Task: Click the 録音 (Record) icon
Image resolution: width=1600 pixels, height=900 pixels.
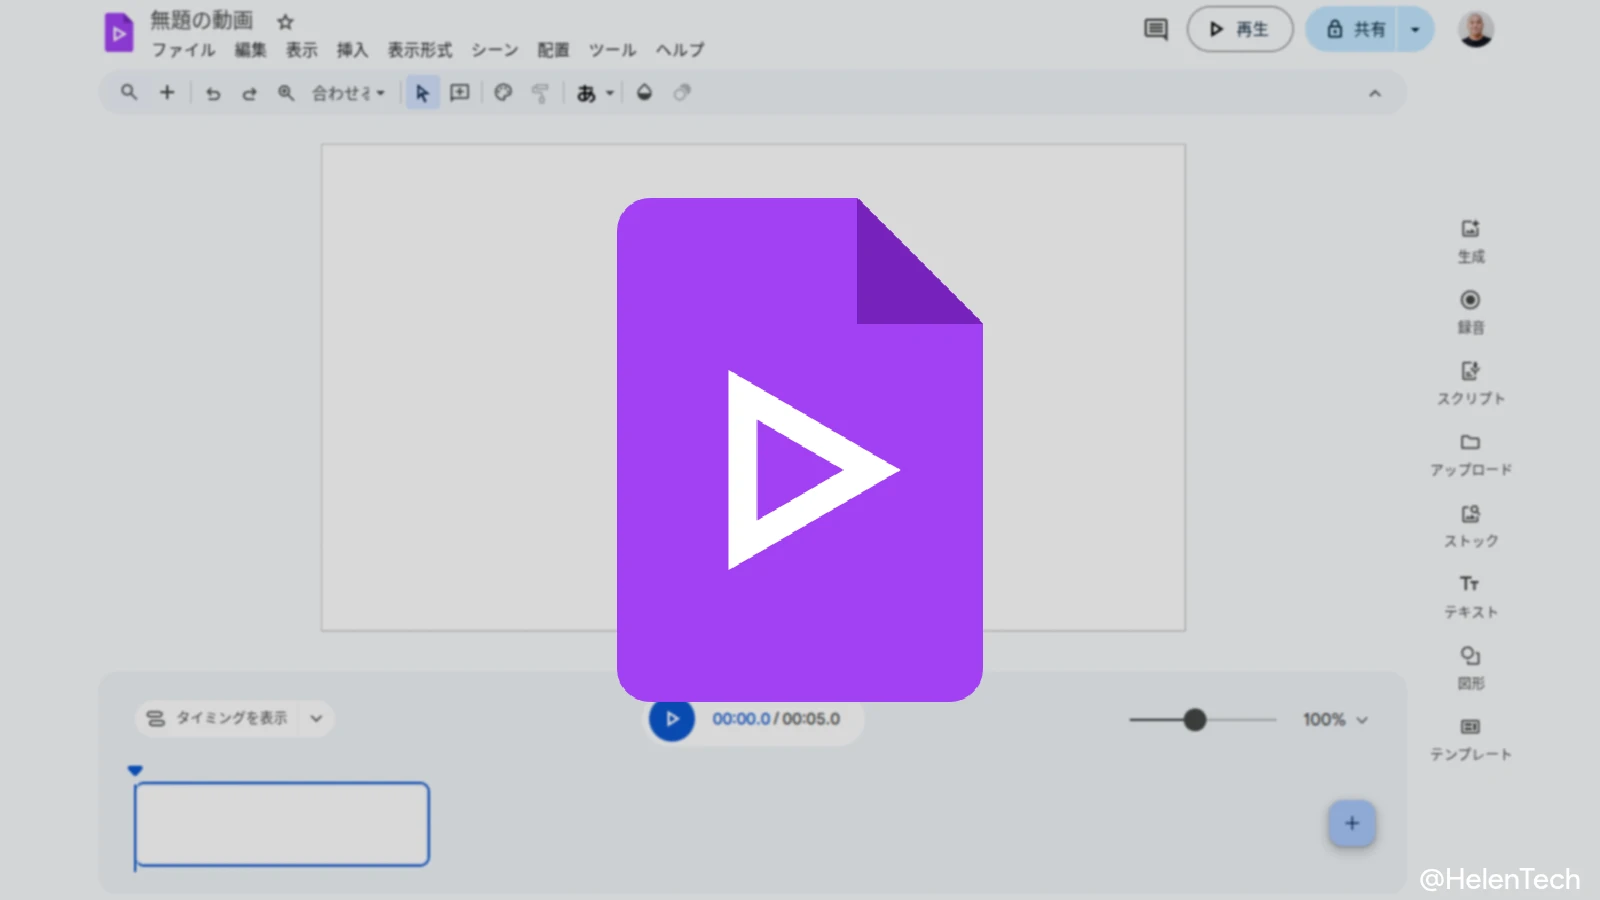Action: pyautogui.click(x=1470, y=300)
